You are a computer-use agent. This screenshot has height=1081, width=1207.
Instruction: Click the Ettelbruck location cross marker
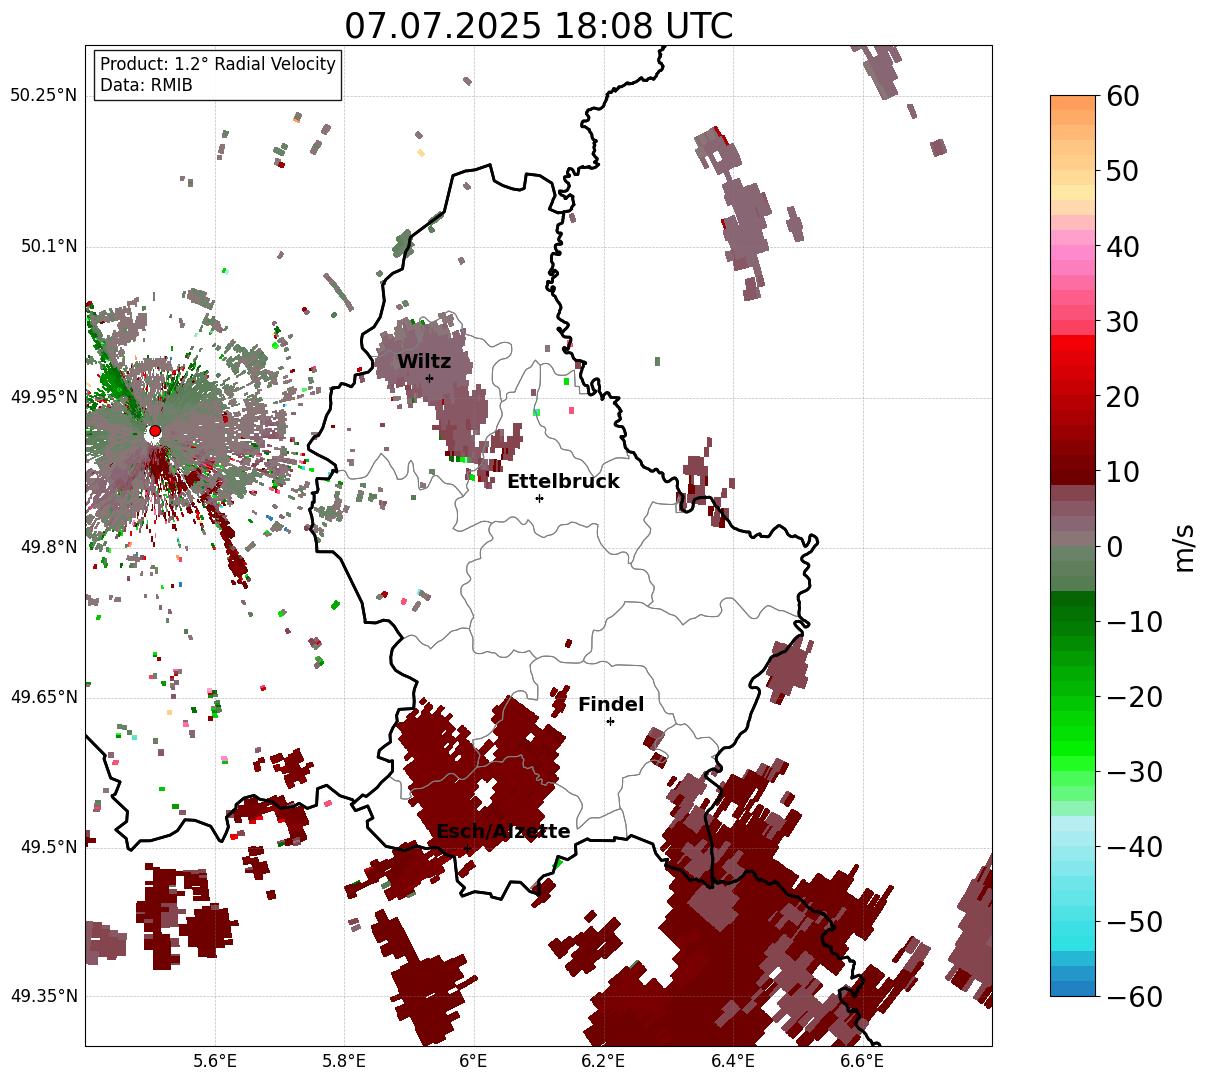tap(539, 498)
